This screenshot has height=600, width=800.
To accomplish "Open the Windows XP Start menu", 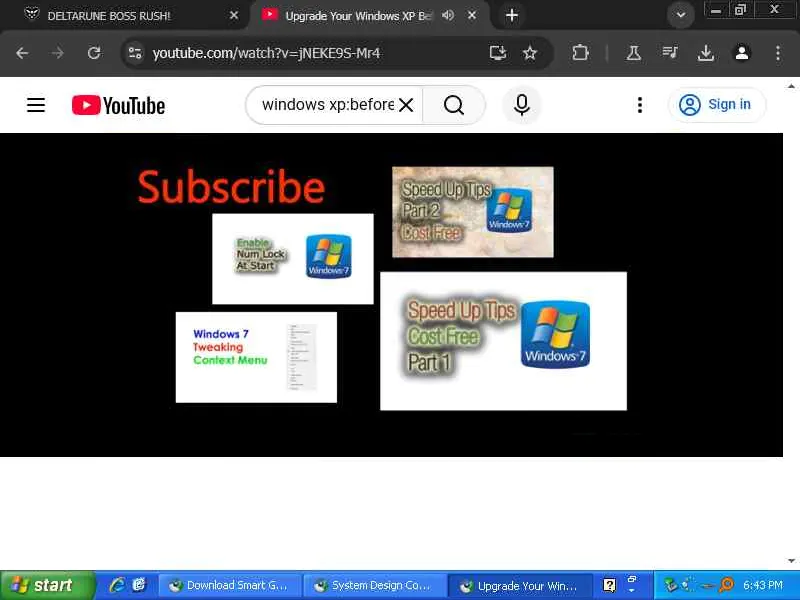I will pyautogui.click(x=47, y=585).
